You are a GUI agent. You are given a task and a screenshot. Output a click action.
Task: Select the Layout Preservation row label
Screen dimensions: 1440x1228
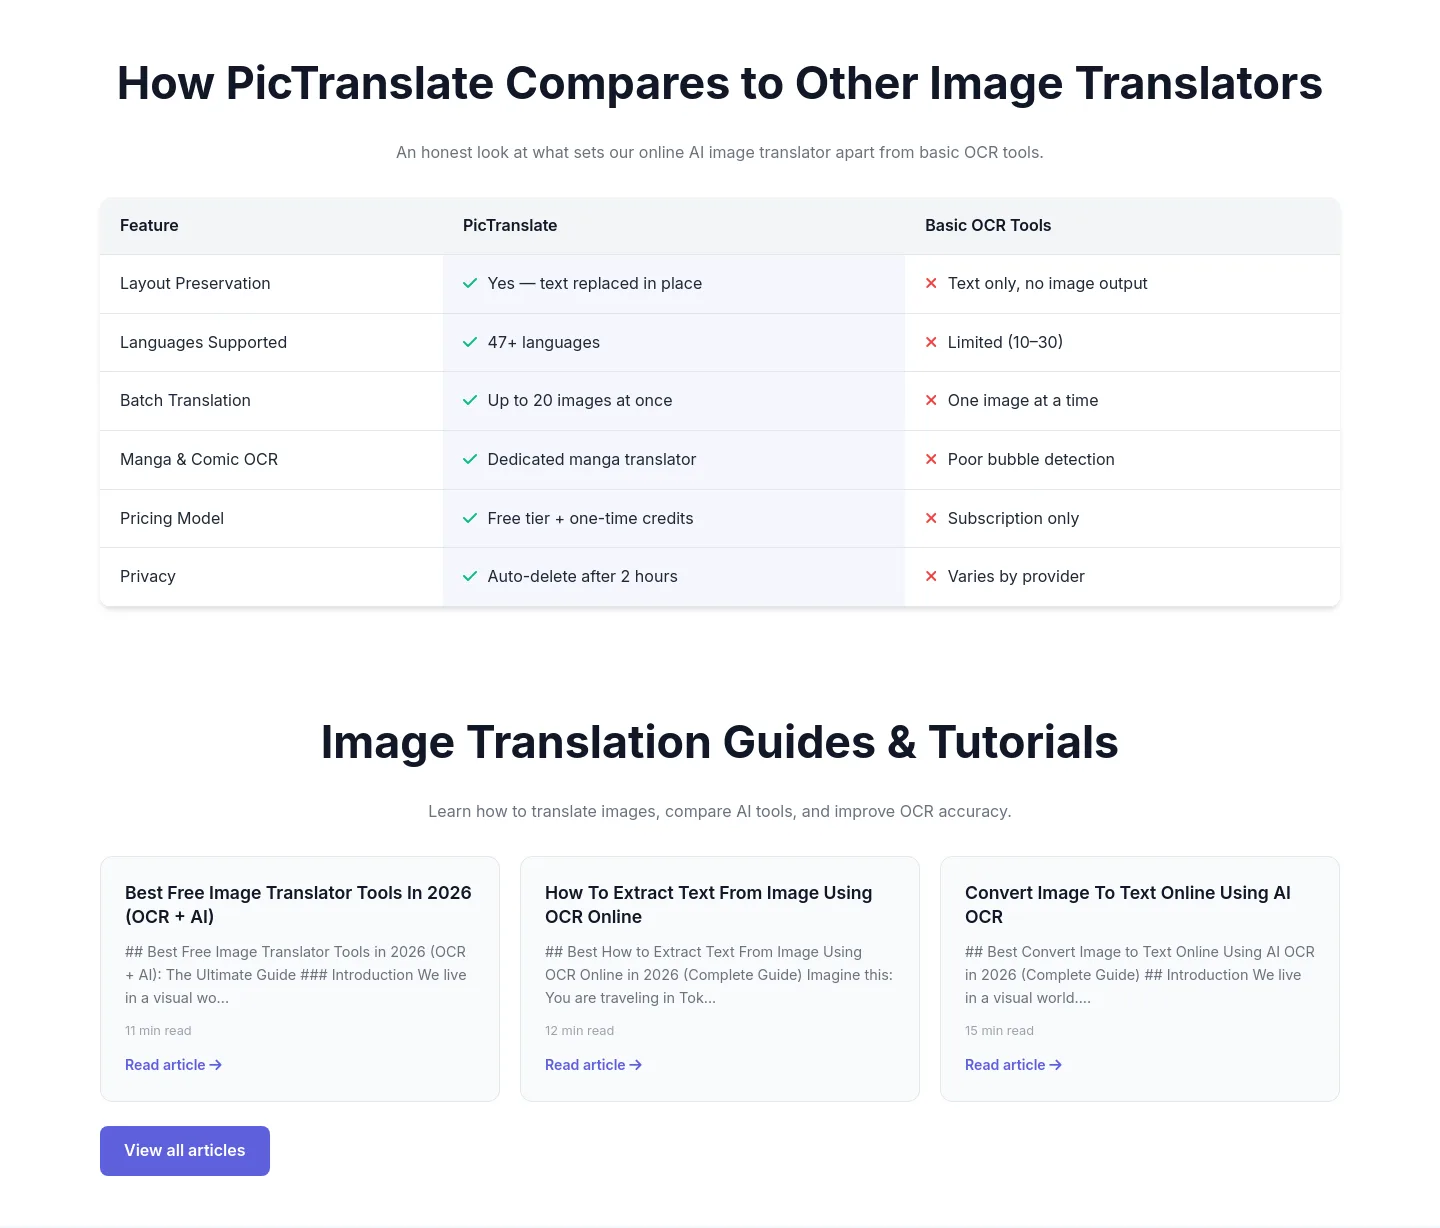click(195, 283)
